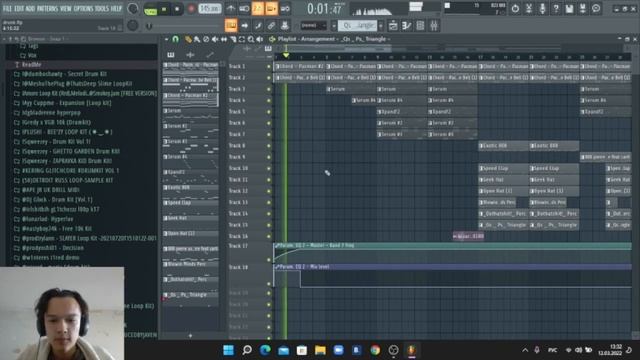Open the piano roll view icon
Viewport: 640px width, 360px height.
coord(407,26)
